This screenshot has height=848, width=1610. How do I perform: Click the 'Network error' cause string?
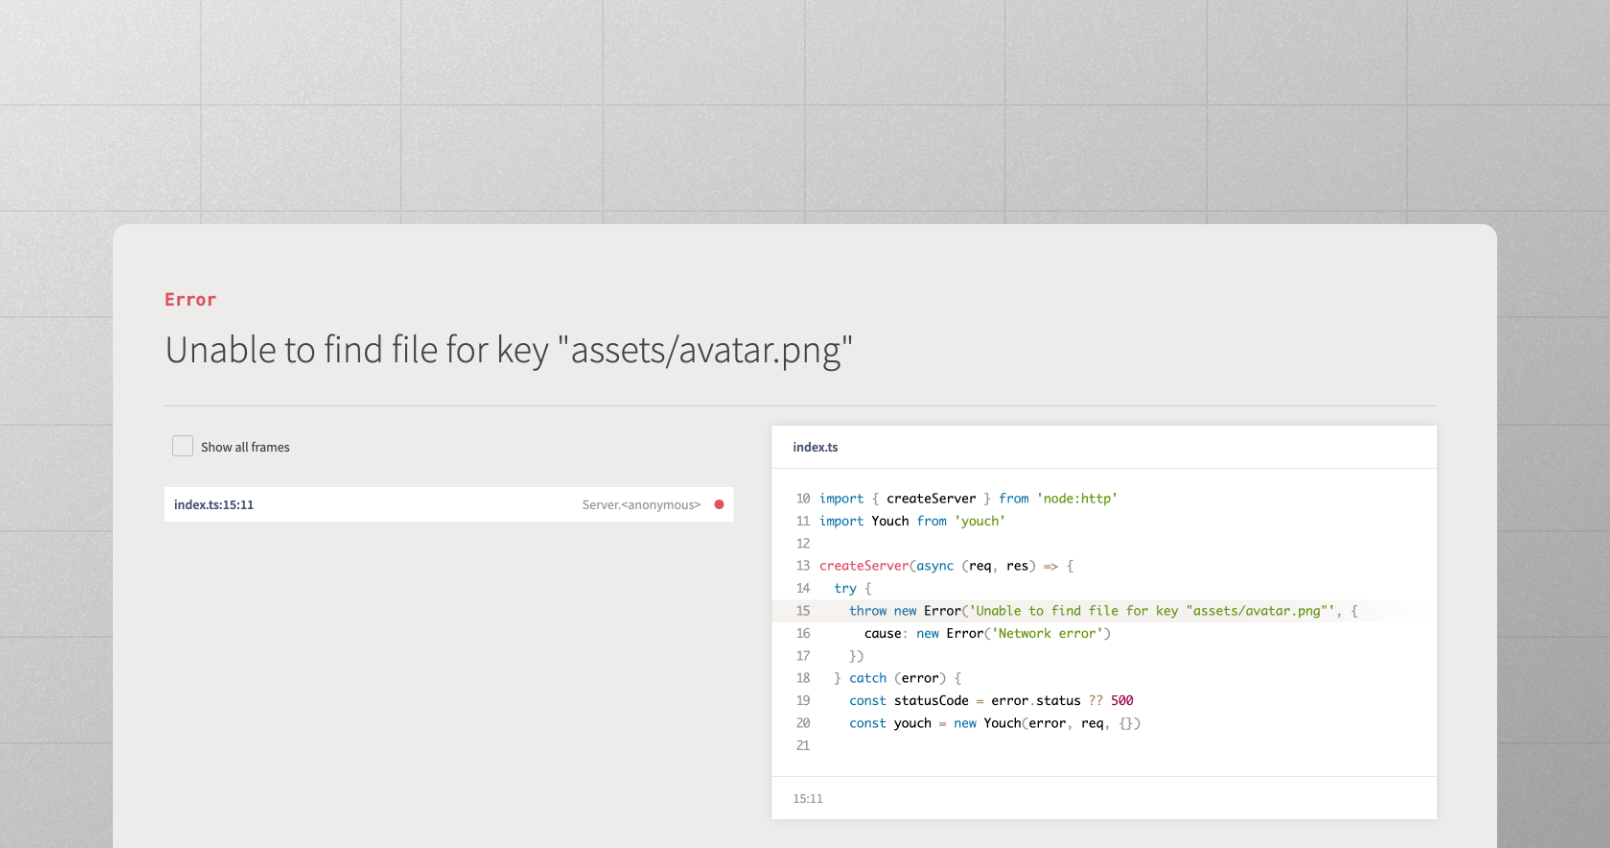(x=1051, y=634)
